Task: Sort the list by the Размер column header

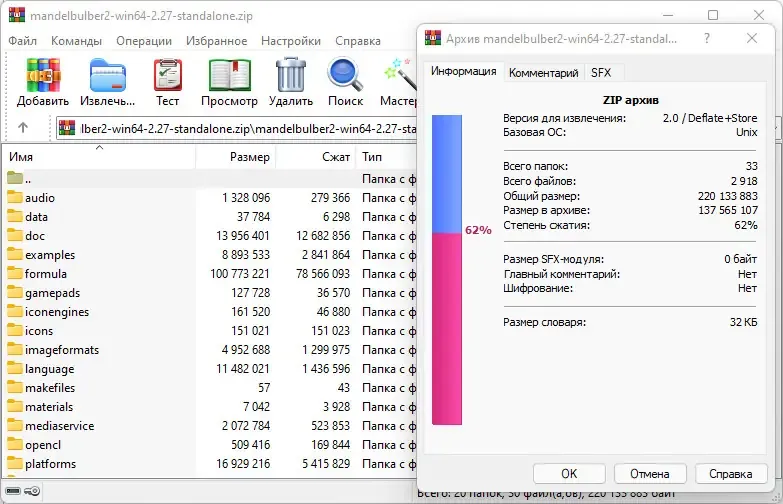Action: coord(236,157)
